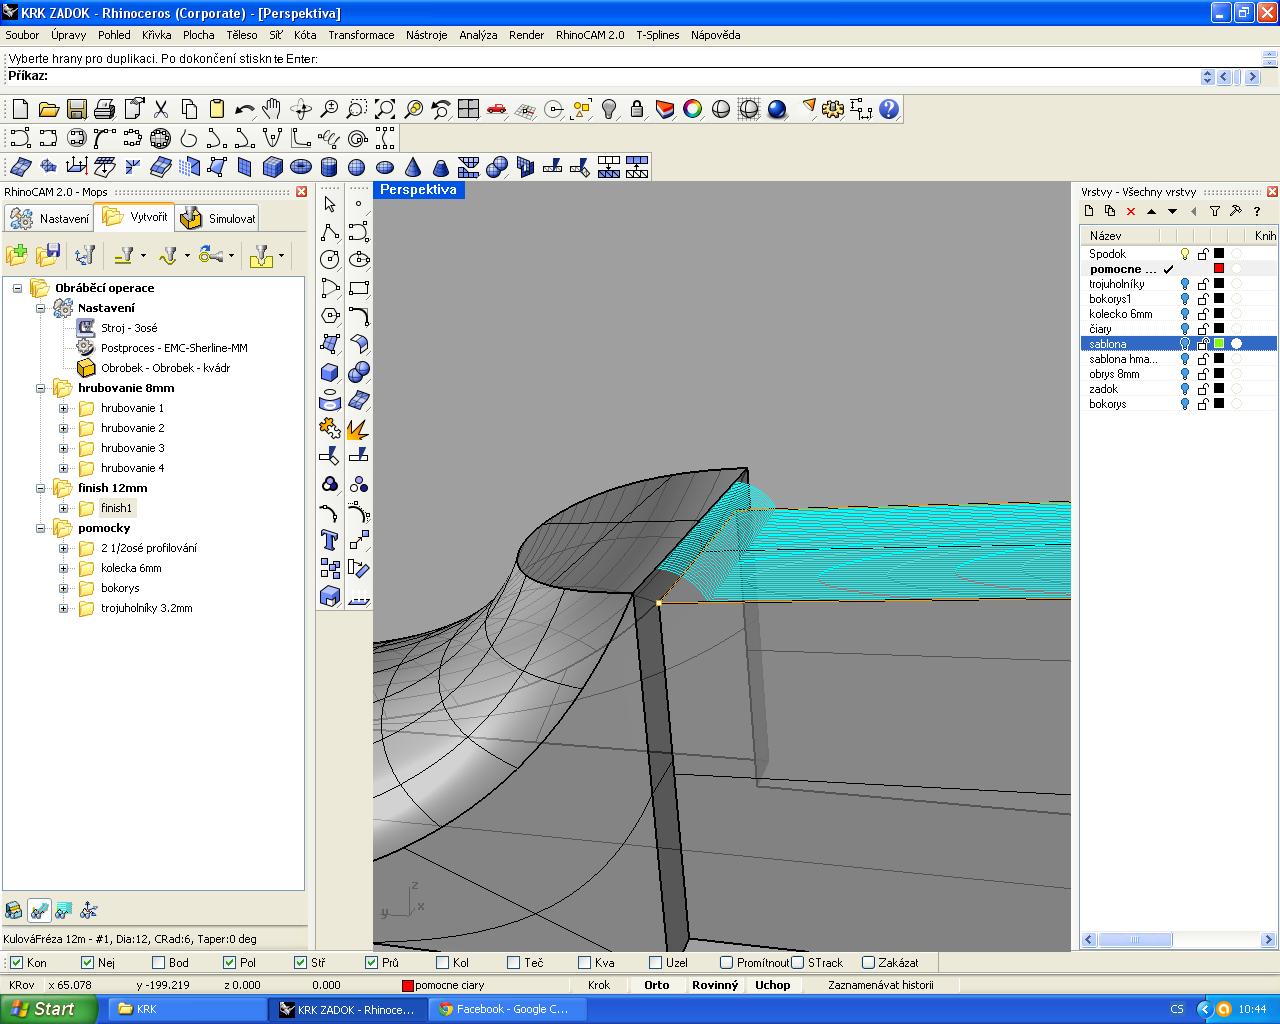
Task: Click the four-viewport layout icon
Action: coord(468,109)
